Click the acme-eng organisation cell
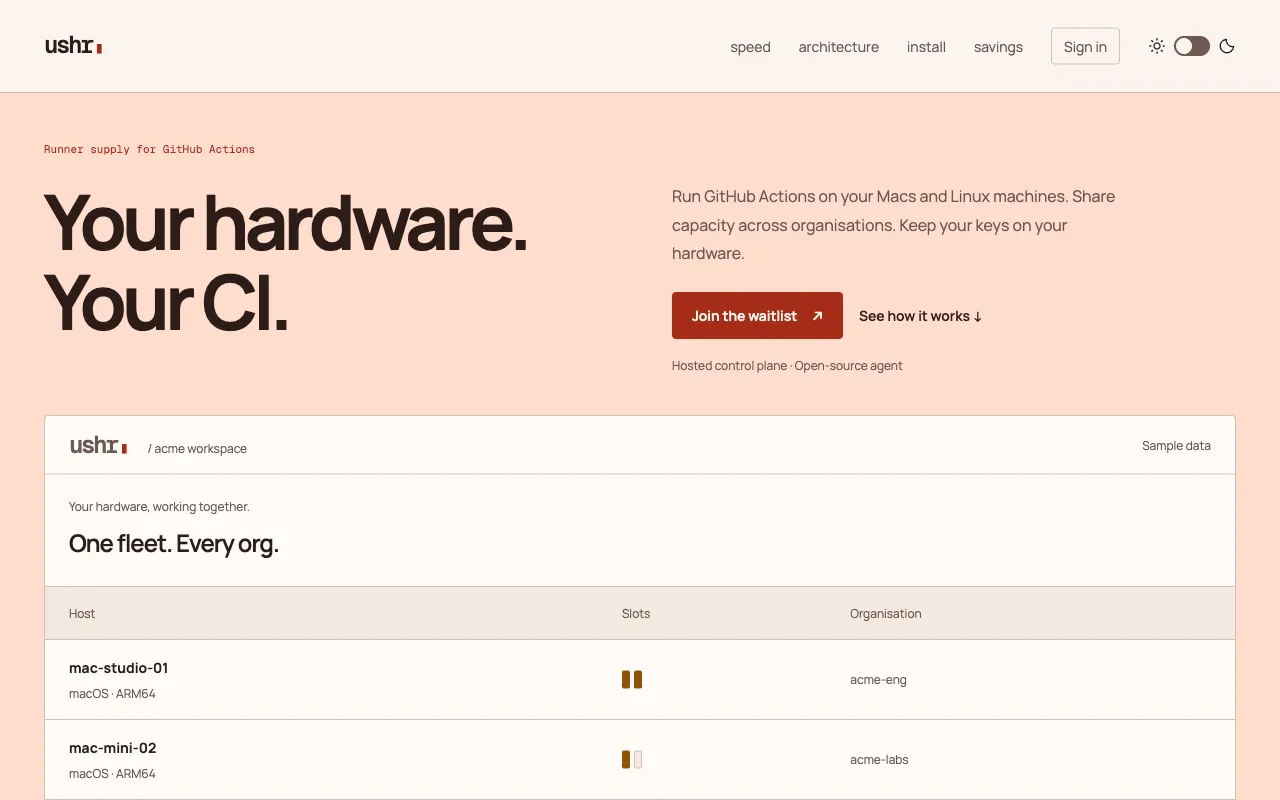Screen dimensions: 1280x800 coord(878,680)
